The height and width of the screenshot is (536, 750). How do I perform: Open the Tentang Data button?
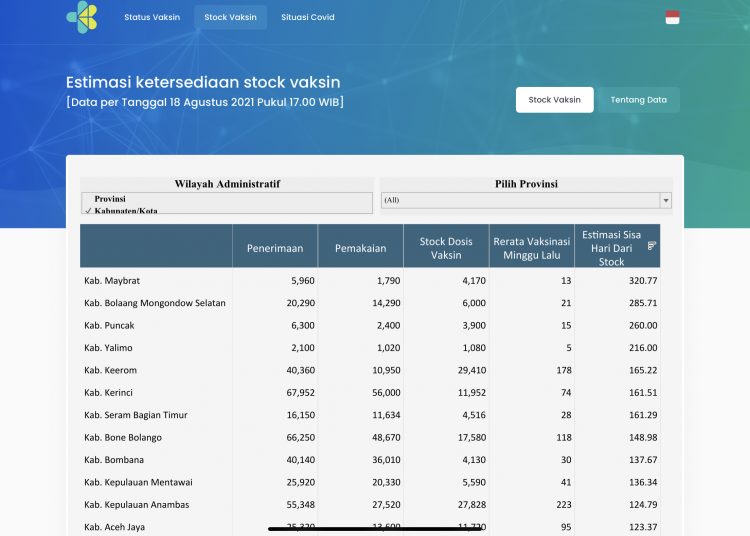(x=638, y=100)
